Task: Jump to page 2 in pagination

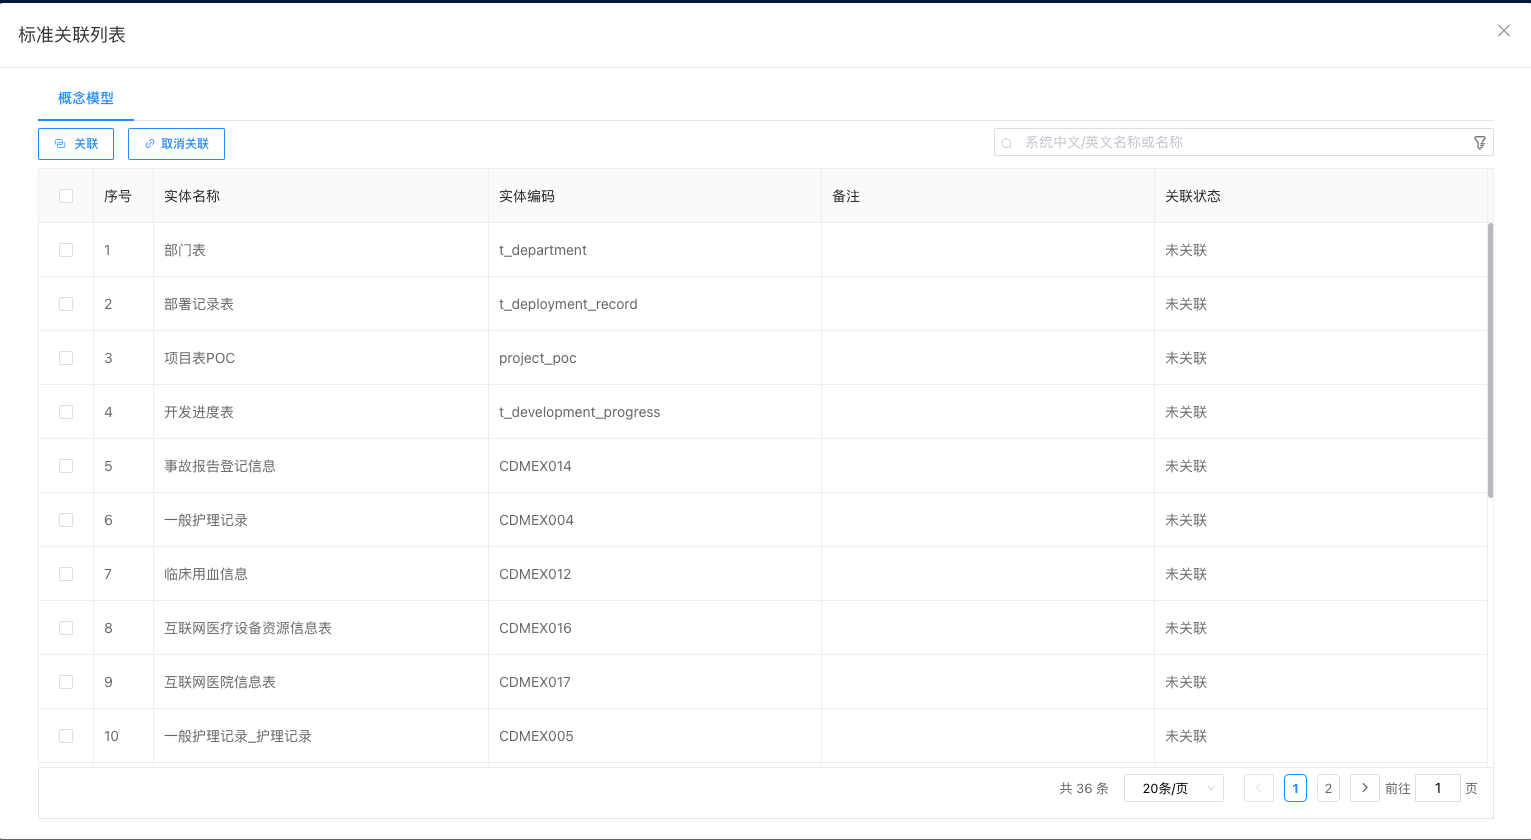Action: [x=1328, y=788]
